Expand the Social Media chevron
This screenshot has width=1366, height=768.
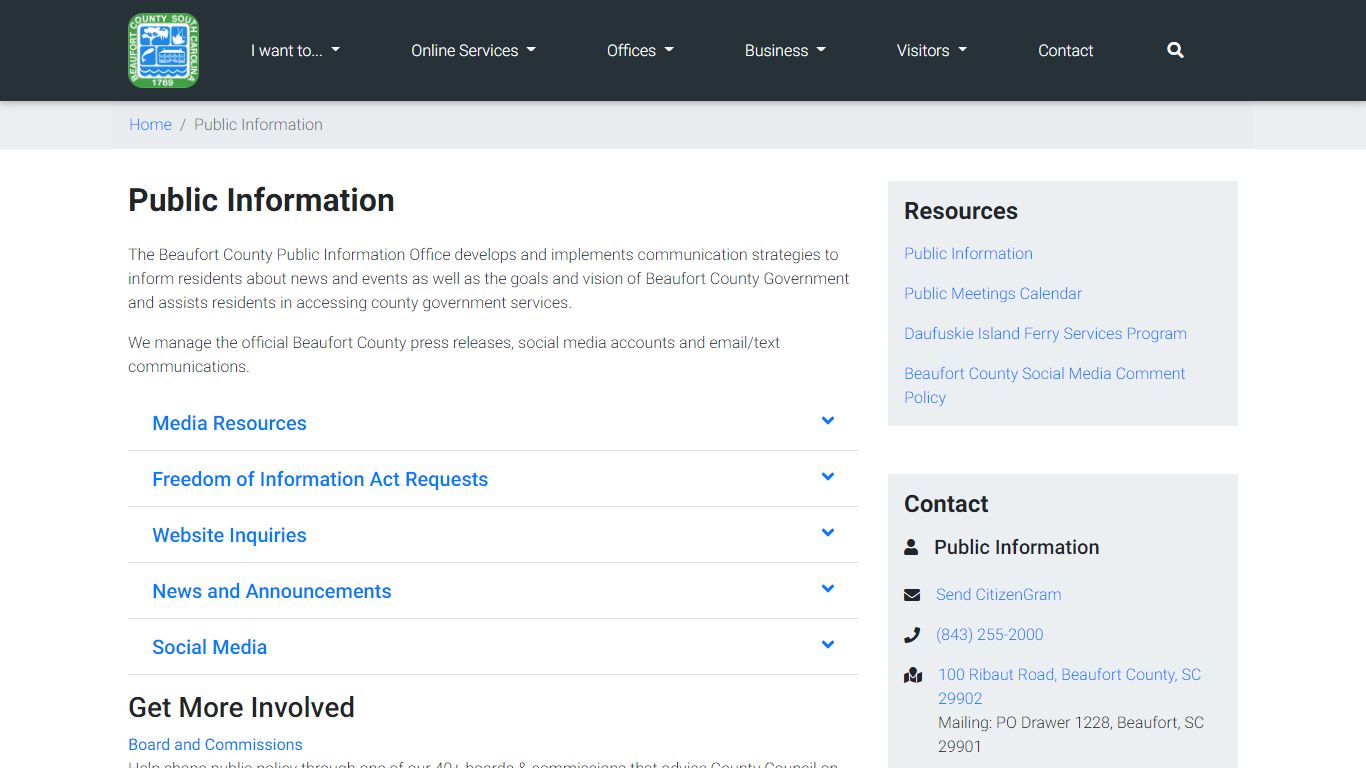click(828, 645)
